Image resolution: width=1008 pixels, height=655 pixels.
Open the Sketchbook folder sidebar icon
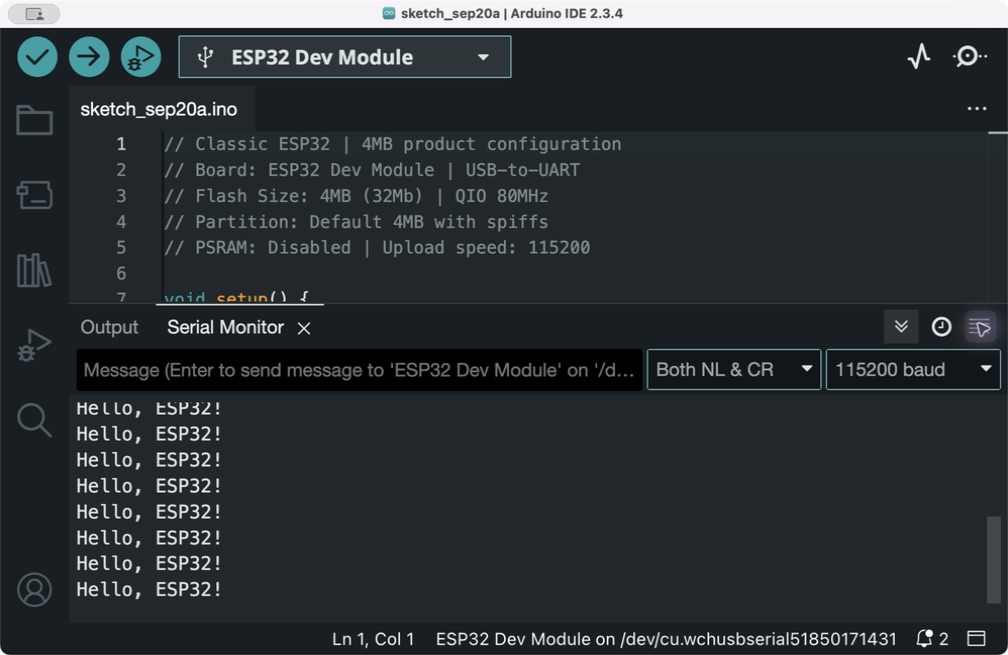[x=34, y=120]
